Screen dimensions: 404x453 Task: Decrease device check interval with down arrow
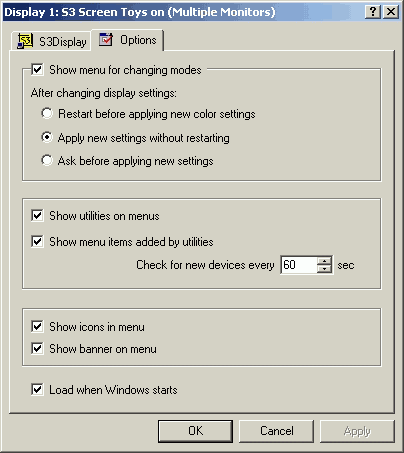point(324,269)
